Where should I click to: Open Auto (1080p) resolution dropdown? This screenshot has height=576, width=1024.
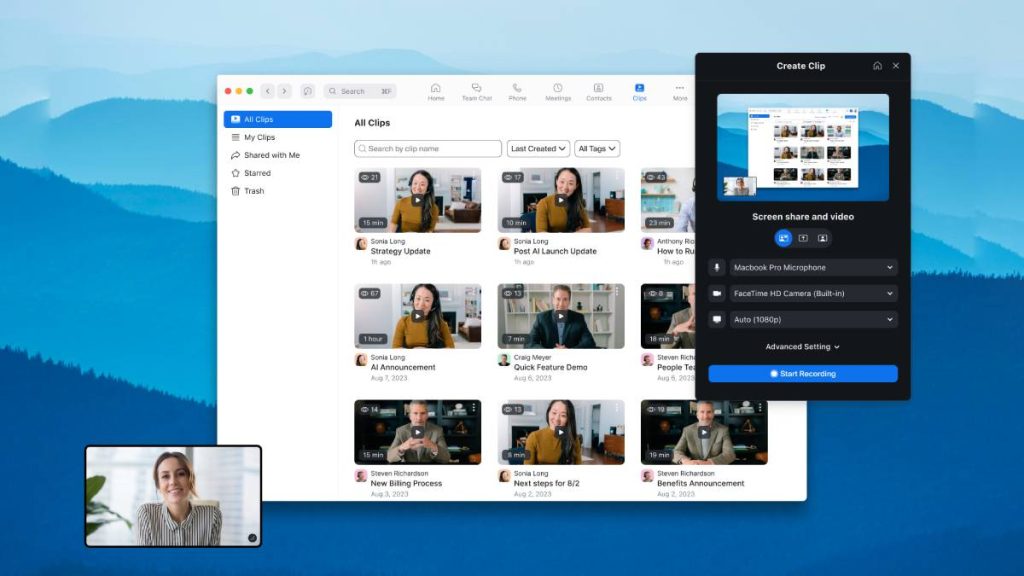(813, 320)
